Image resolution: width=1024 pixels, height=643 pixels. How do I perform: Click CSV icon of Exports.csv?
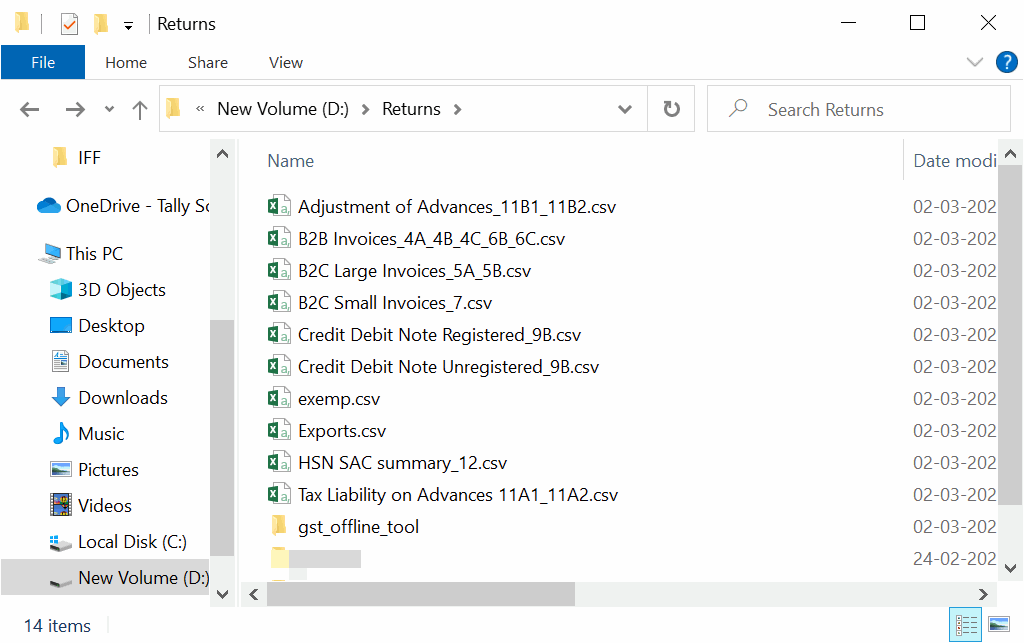pos(279,431)
